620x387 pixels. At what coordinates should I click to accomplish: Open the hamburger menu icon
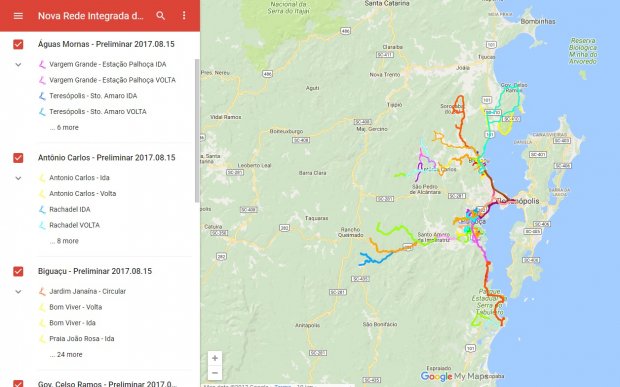tap(18, 16)
